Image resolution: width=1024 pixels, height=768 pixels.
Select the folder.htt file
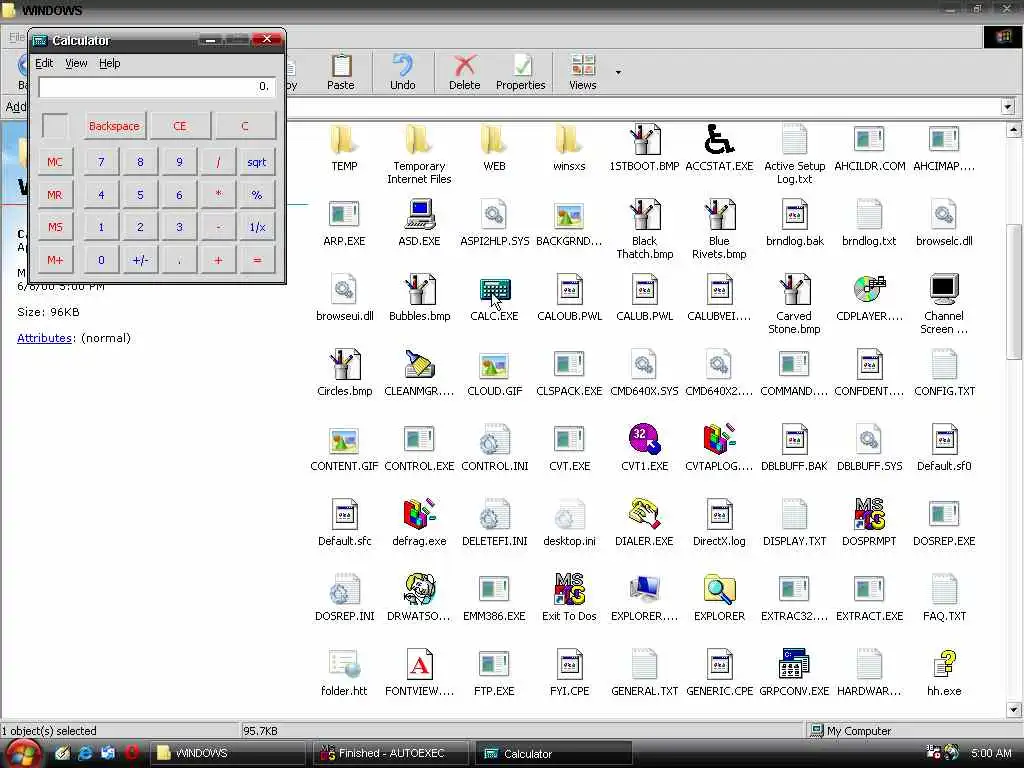[x=344, y=672]
